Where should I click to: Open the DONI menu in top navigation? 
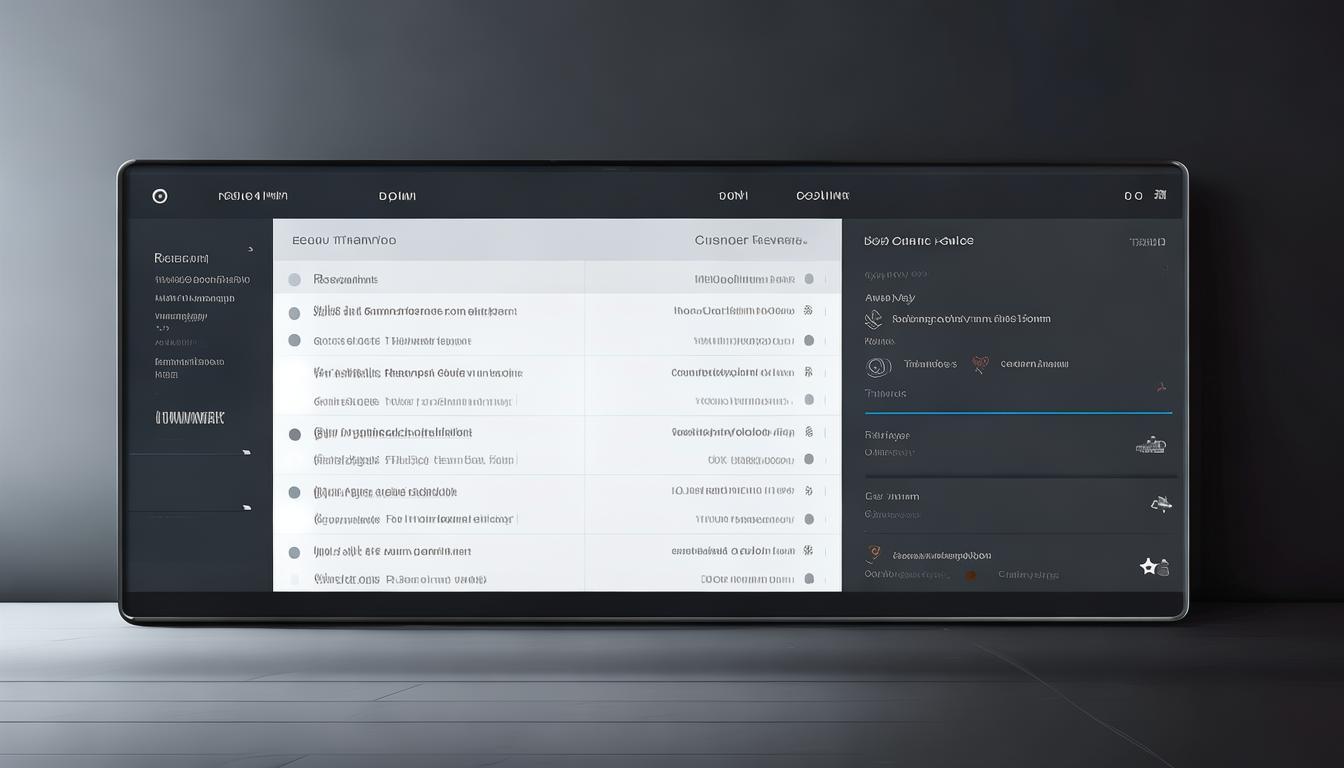tap(733, 197)
